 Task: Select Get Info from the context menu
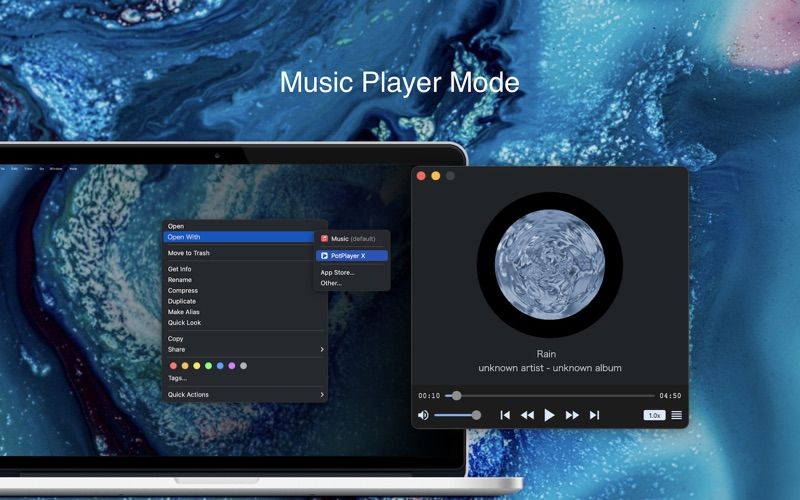tap(180, 269)
